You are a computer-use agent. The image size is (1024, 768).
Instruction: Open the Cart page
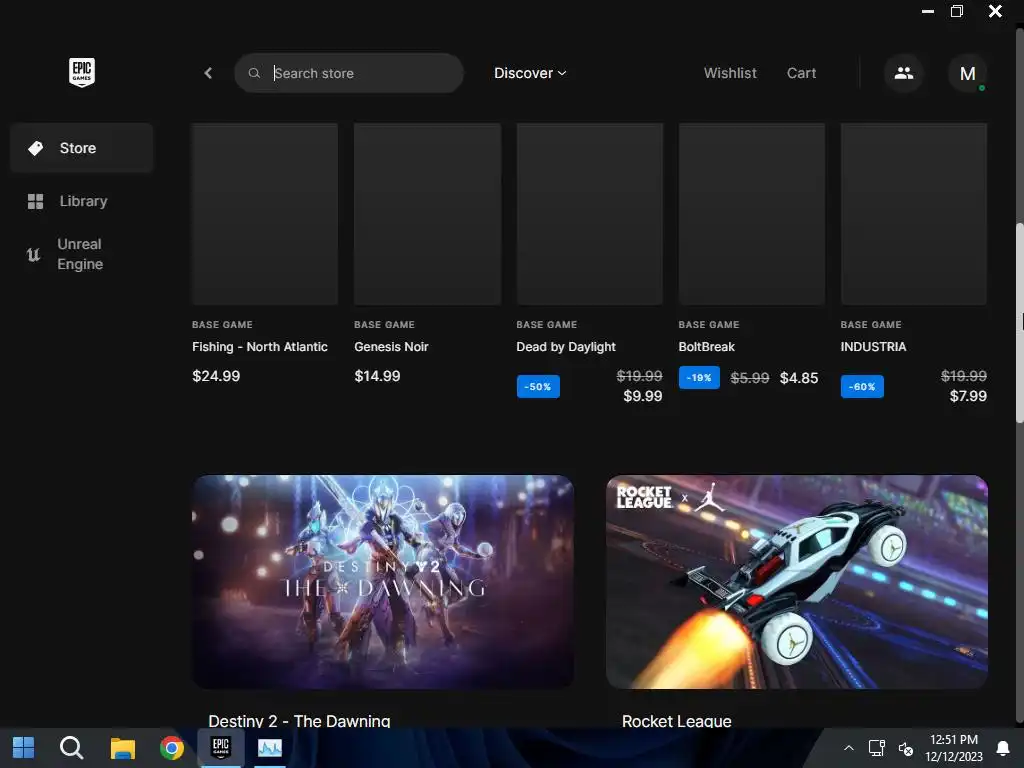801,73
